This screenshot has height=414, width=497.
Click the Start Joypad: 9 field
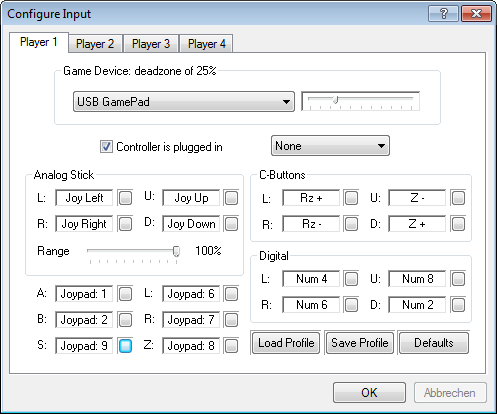coord(84,346)
